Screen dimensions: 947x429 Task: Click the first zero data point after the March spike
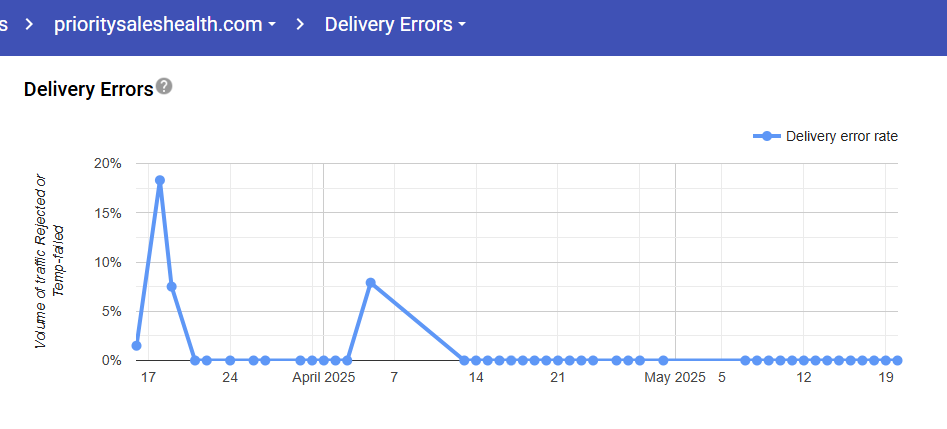click(x=195, y=360)
